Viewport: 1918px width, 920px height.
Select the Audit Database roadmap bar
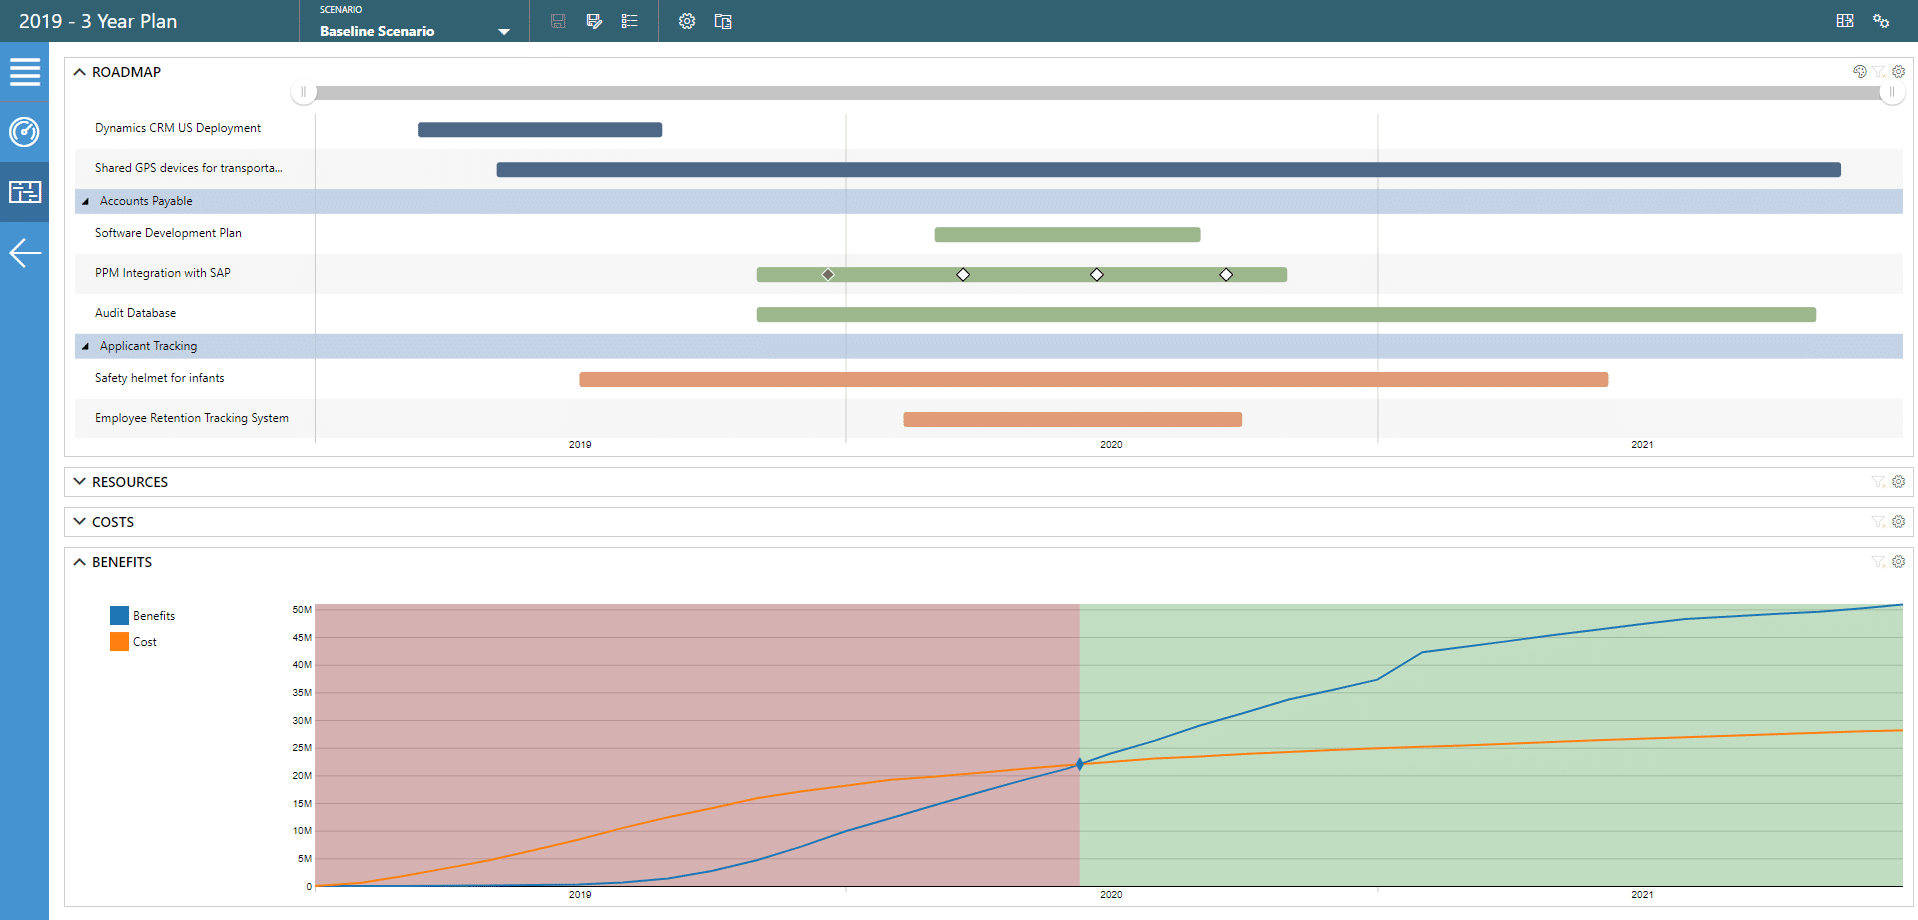pyautogui.click(x=1286, y=315)
